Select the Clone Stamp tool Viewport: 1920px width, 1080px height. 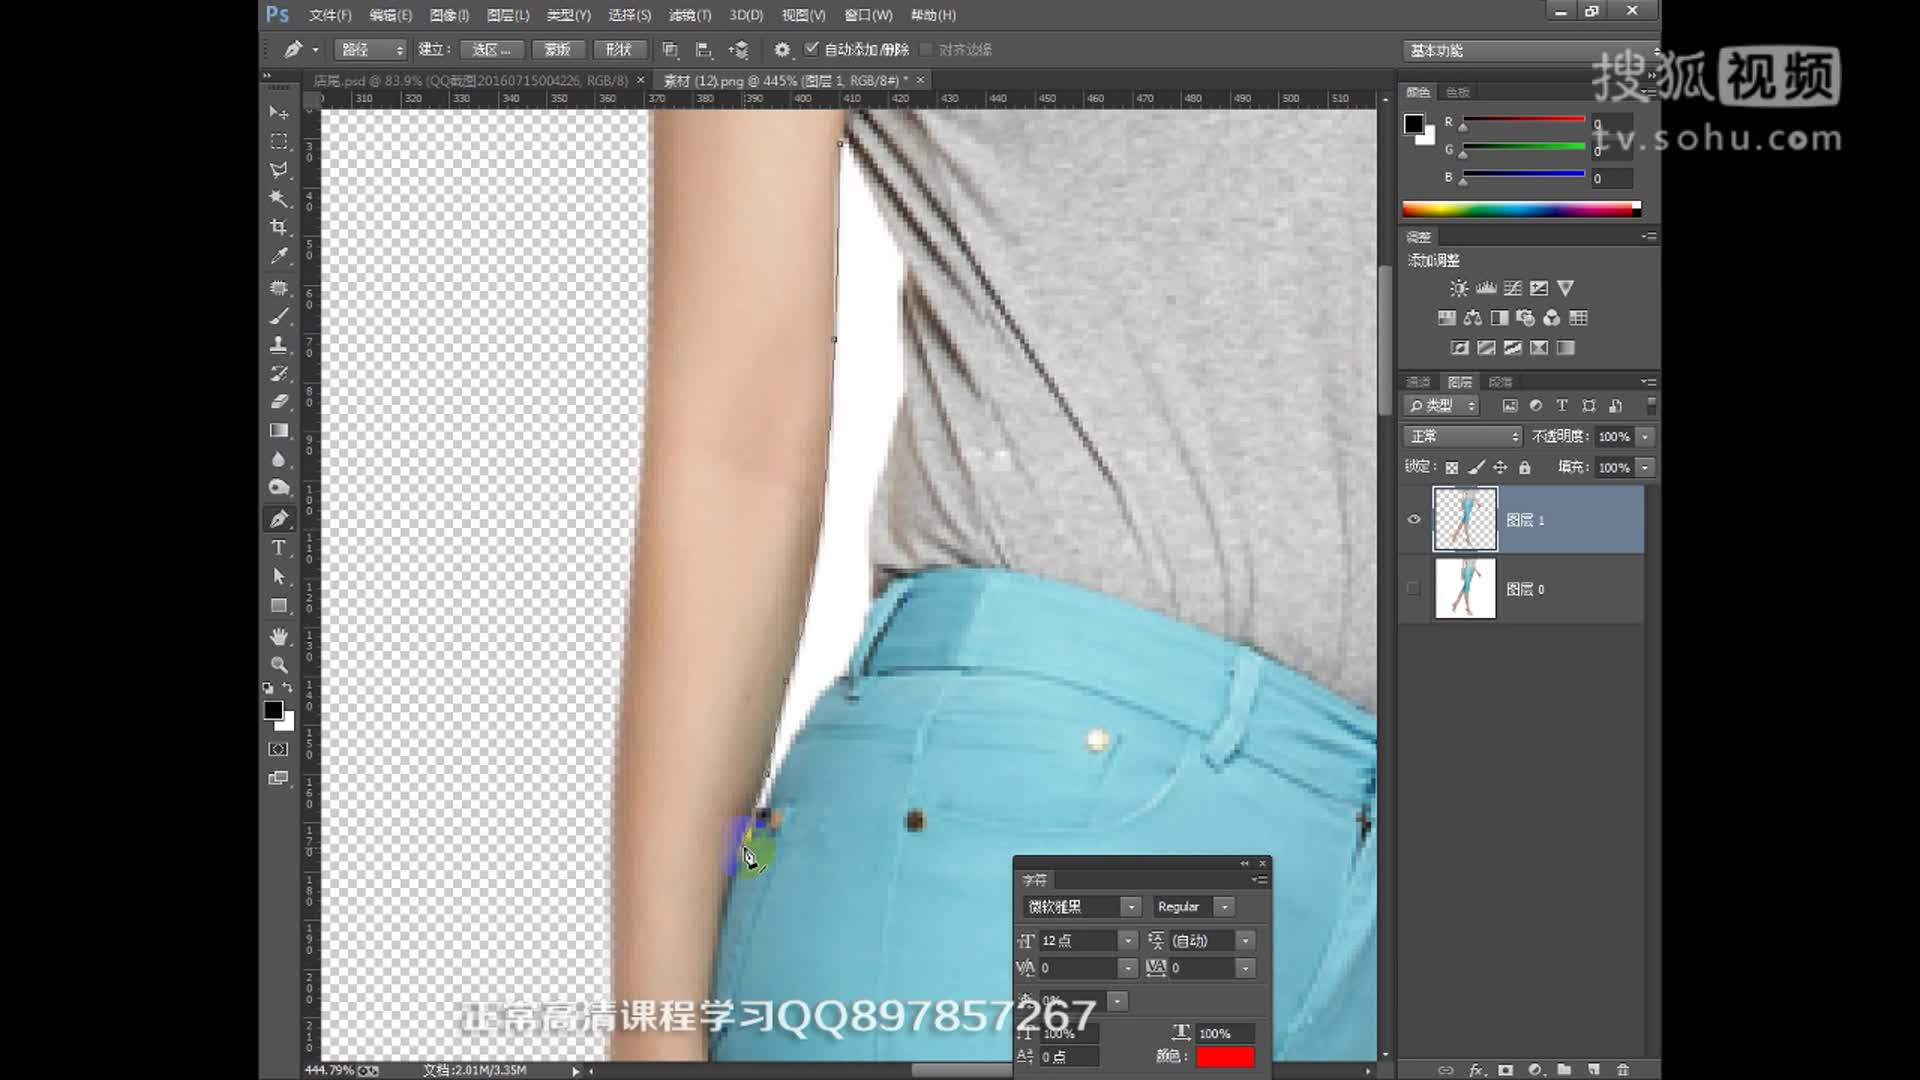pyautogui.click(x=279, y=345)
